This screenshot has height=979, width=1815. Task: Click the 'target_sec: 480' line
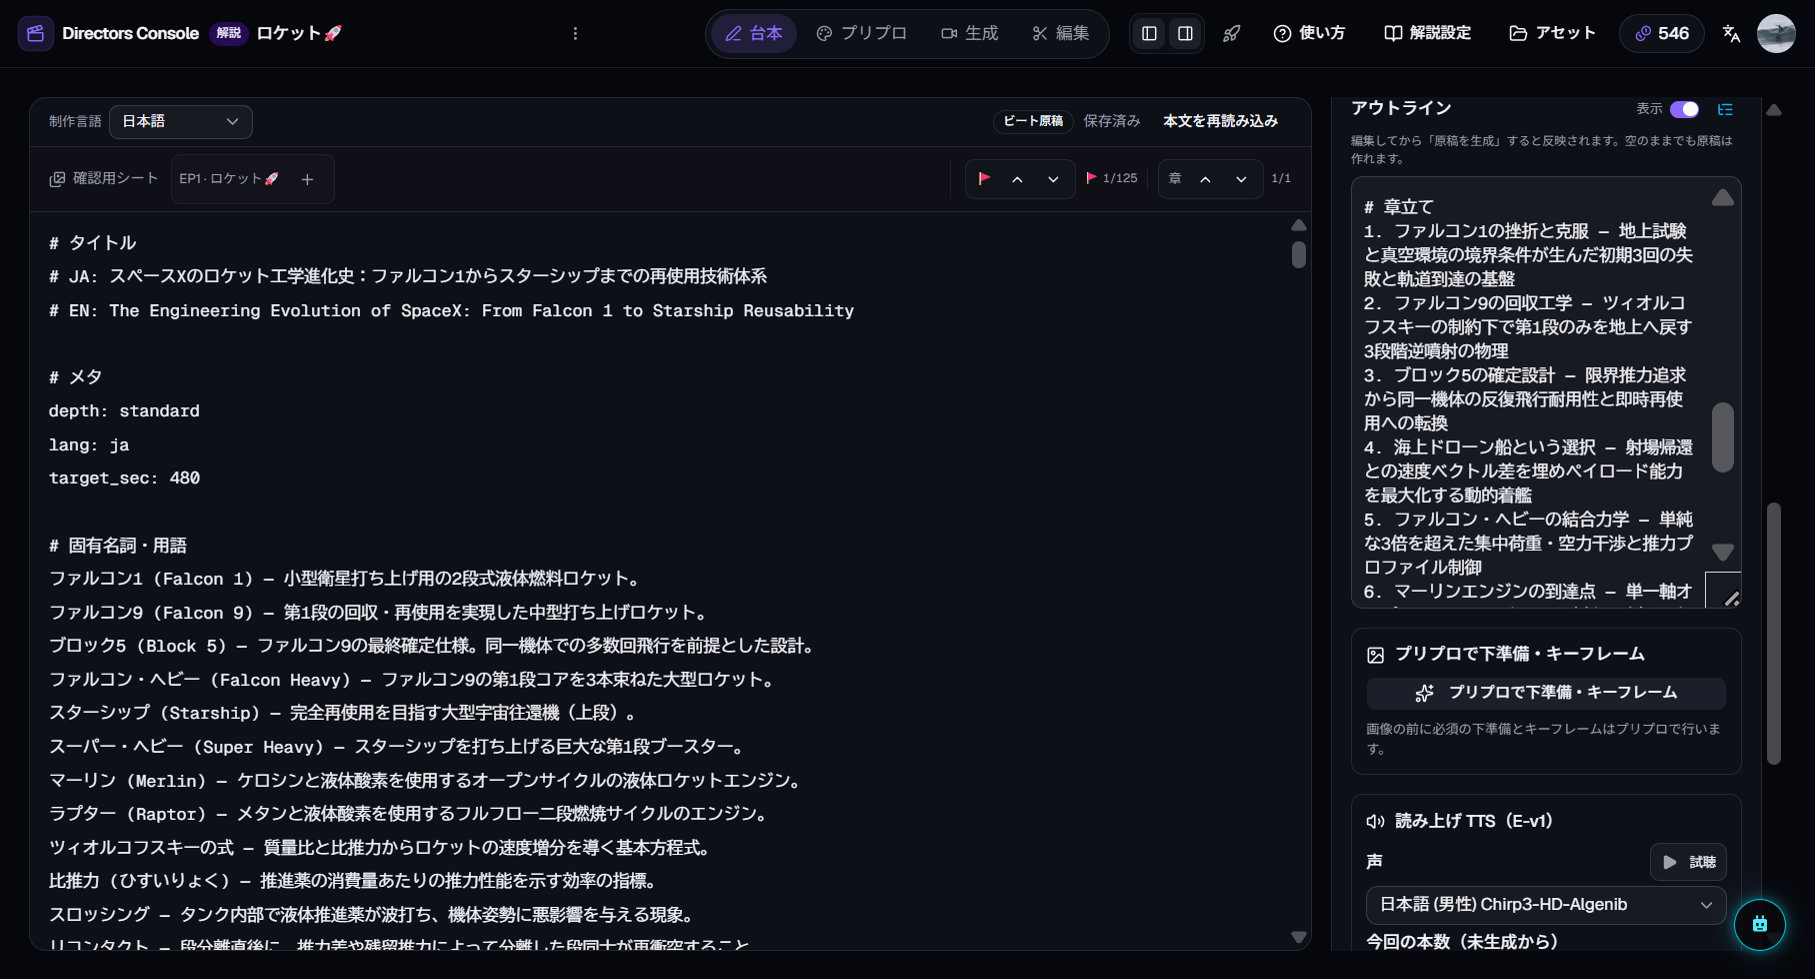125,479
